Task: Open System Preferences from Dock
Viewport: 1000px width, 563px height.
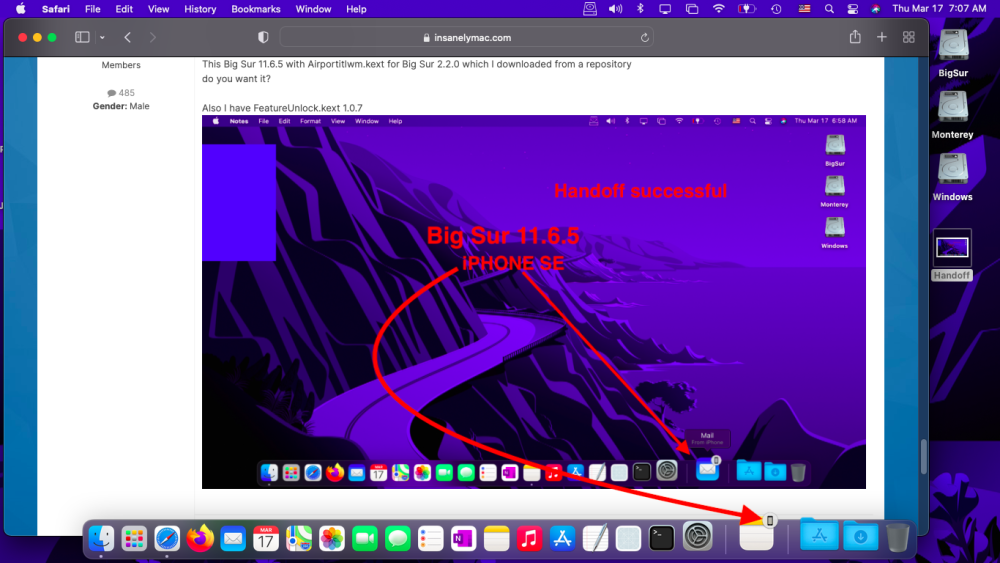Action: pyautogui.click(x=698, y=536)
